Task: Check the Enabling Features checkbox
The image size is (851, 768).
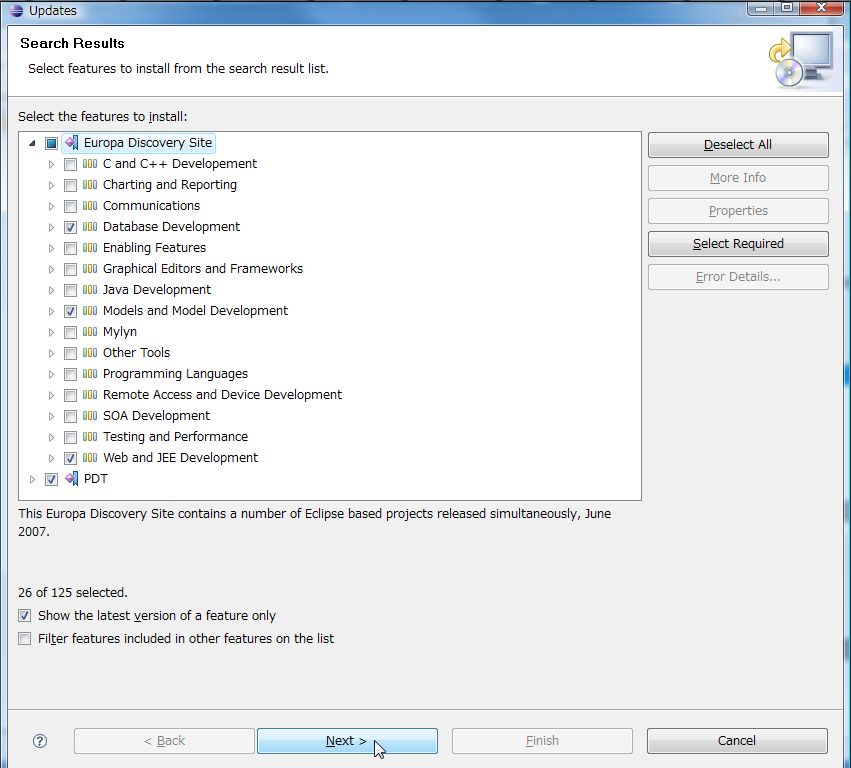Action: (x=70, y=249)
